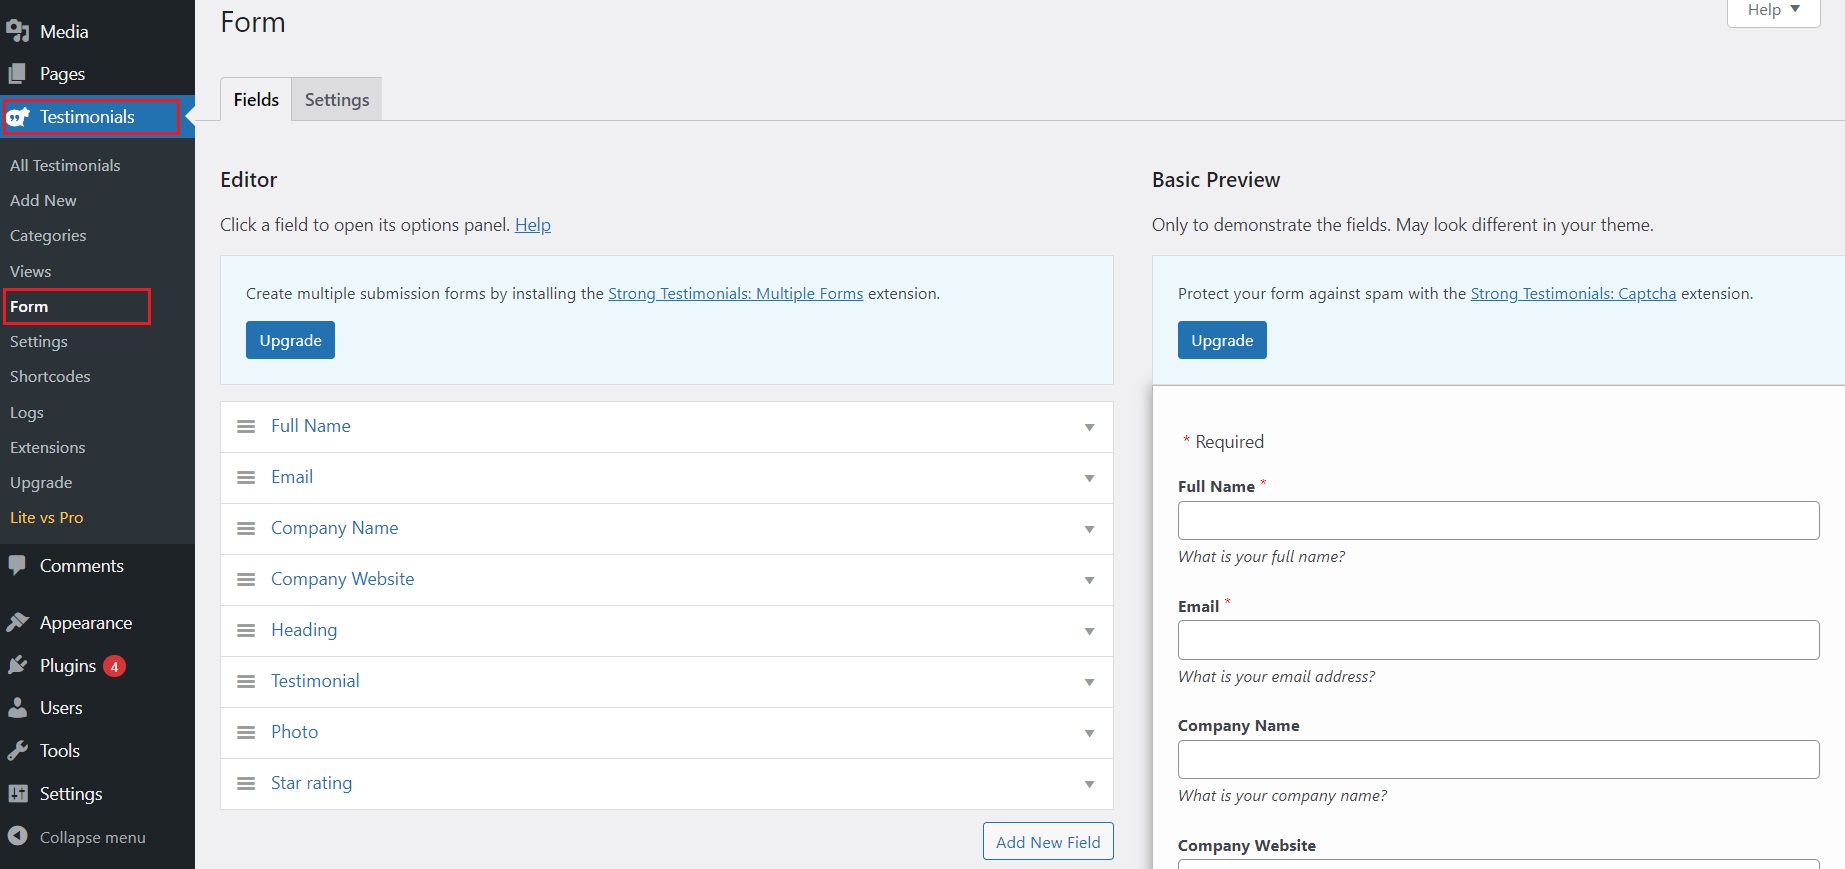Expand the Full Name field options
Viewport: 1845px width, 869px height.
(1089, 427)
